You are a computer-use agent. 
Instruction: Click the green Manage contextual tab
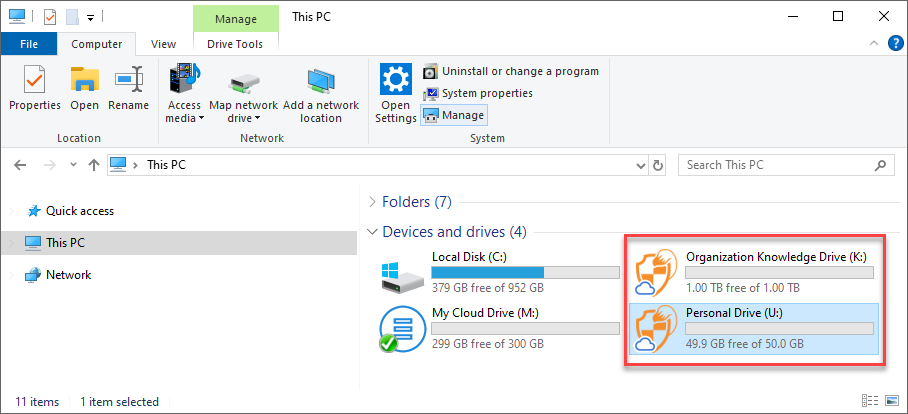pos(236,19)
